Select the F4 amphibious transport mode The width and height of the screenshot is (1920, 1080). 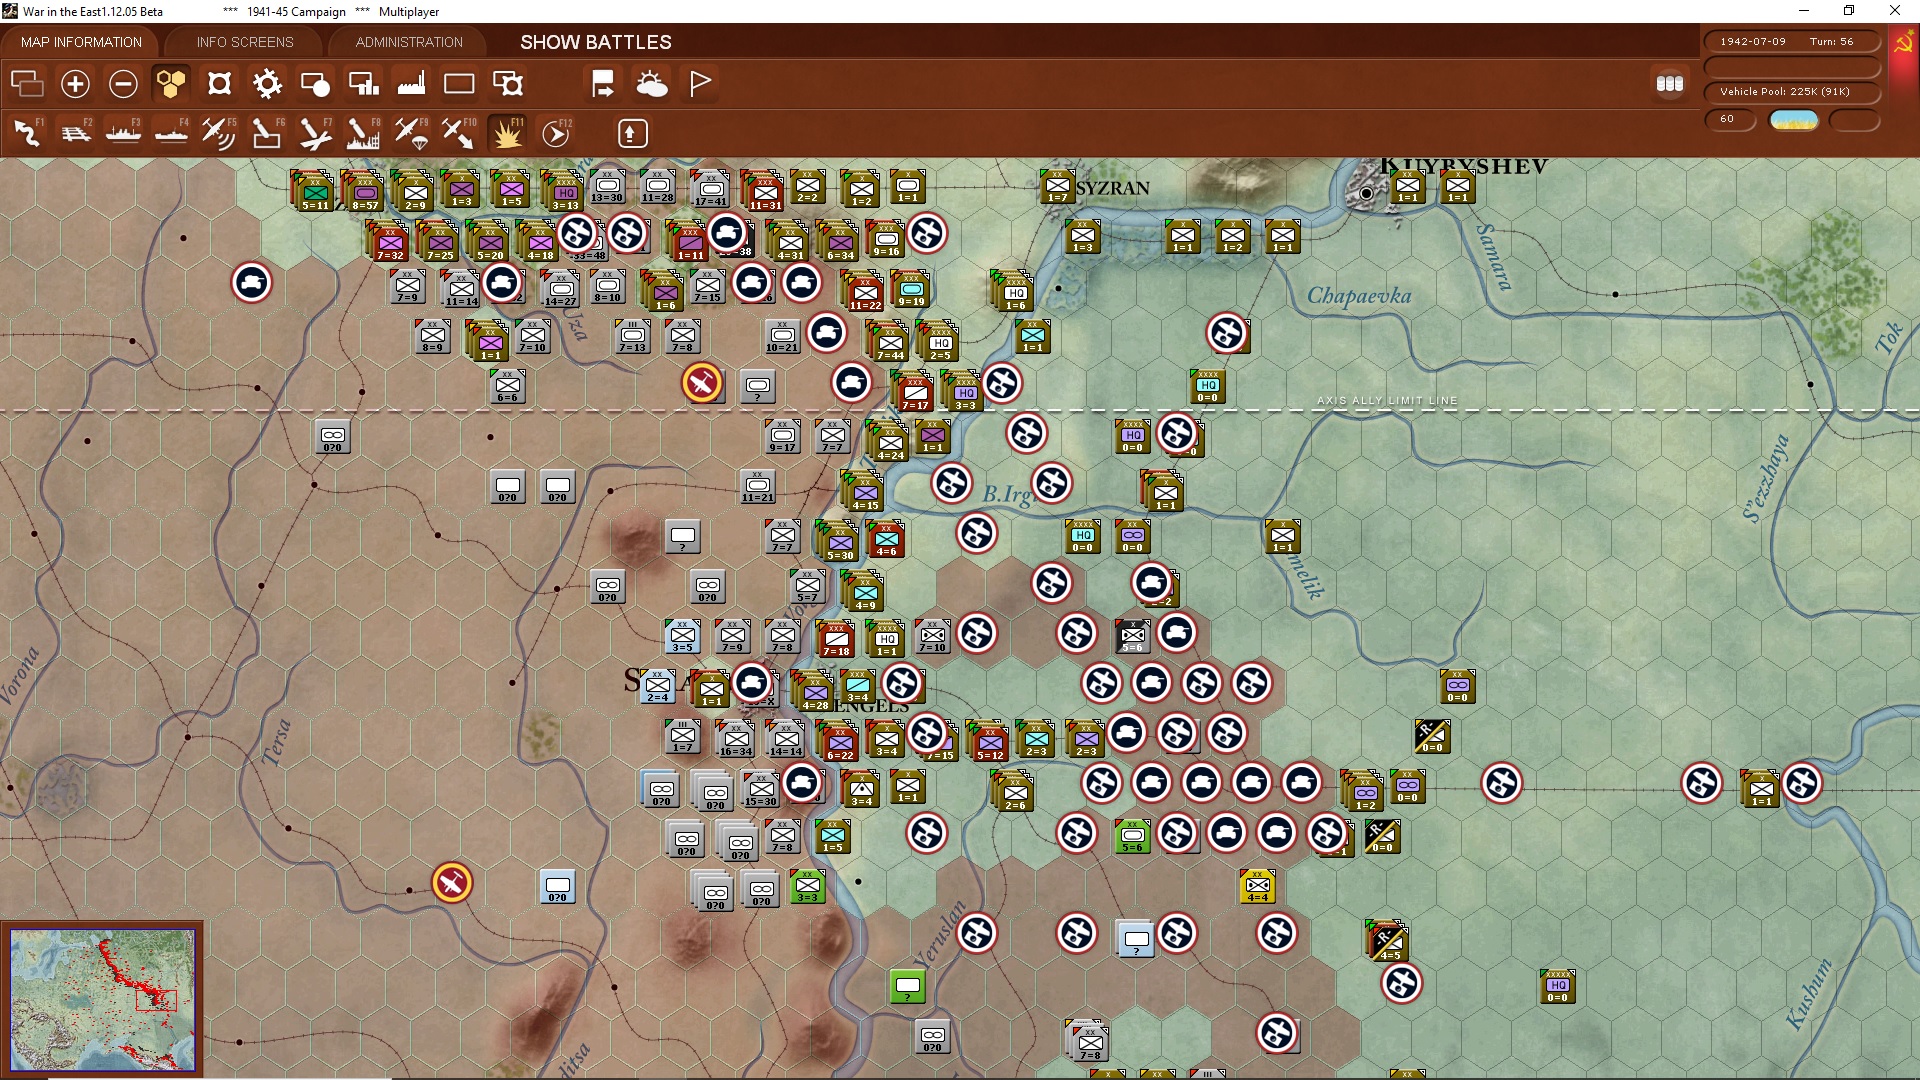tap(171, 133)
